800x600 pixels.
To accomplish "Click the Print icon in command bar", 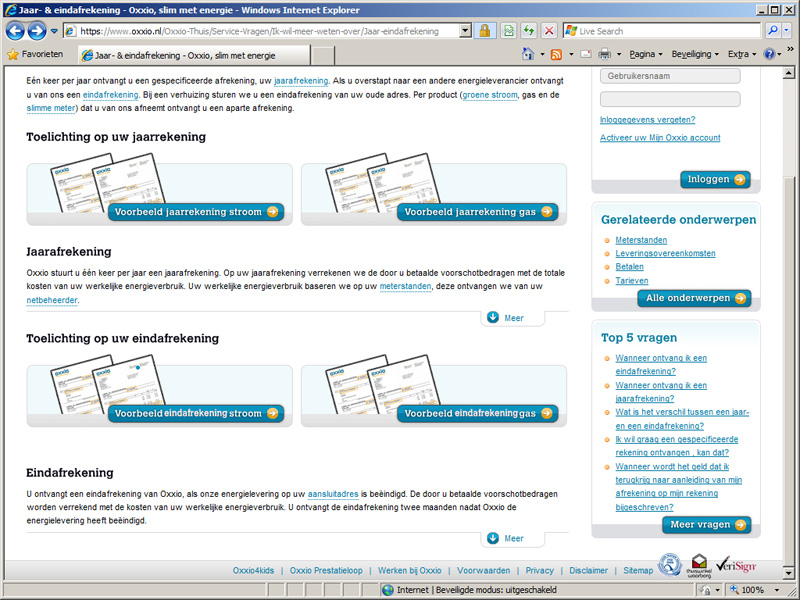I will click(604, 54).
